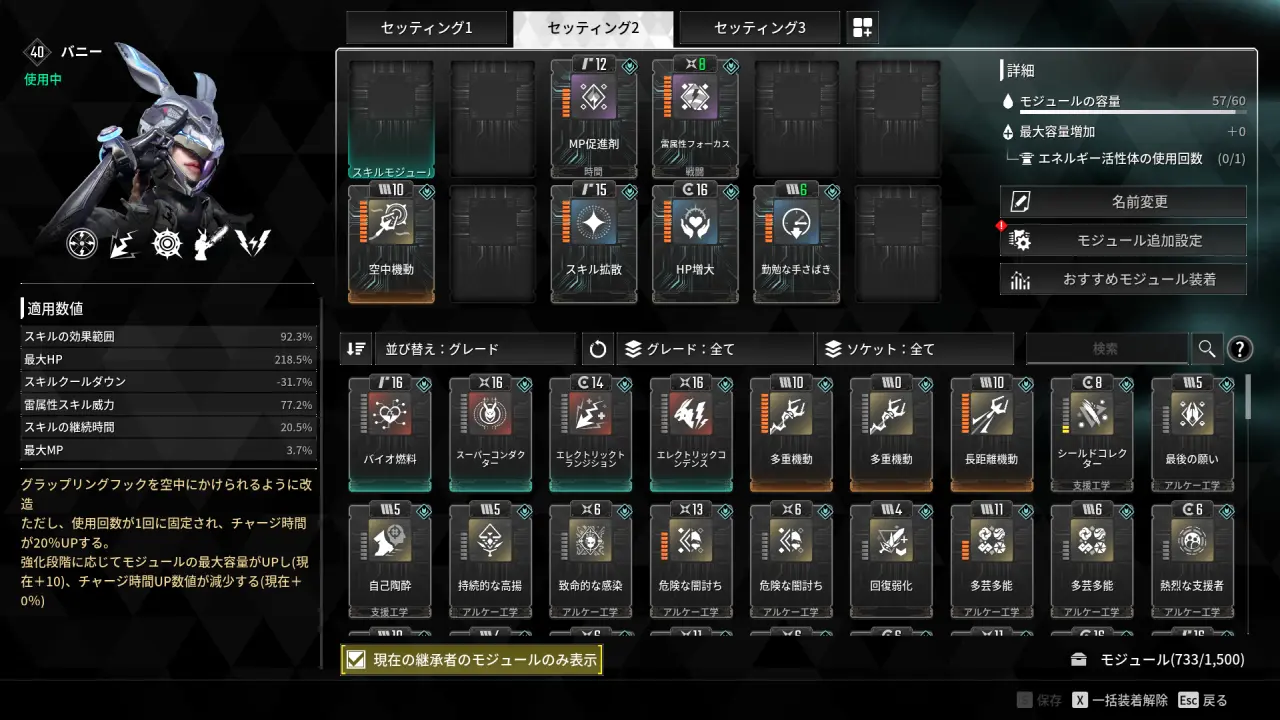Click the おすすめモジュール装着 button
Viewport: 1280px width, 720px height.
1123,279
